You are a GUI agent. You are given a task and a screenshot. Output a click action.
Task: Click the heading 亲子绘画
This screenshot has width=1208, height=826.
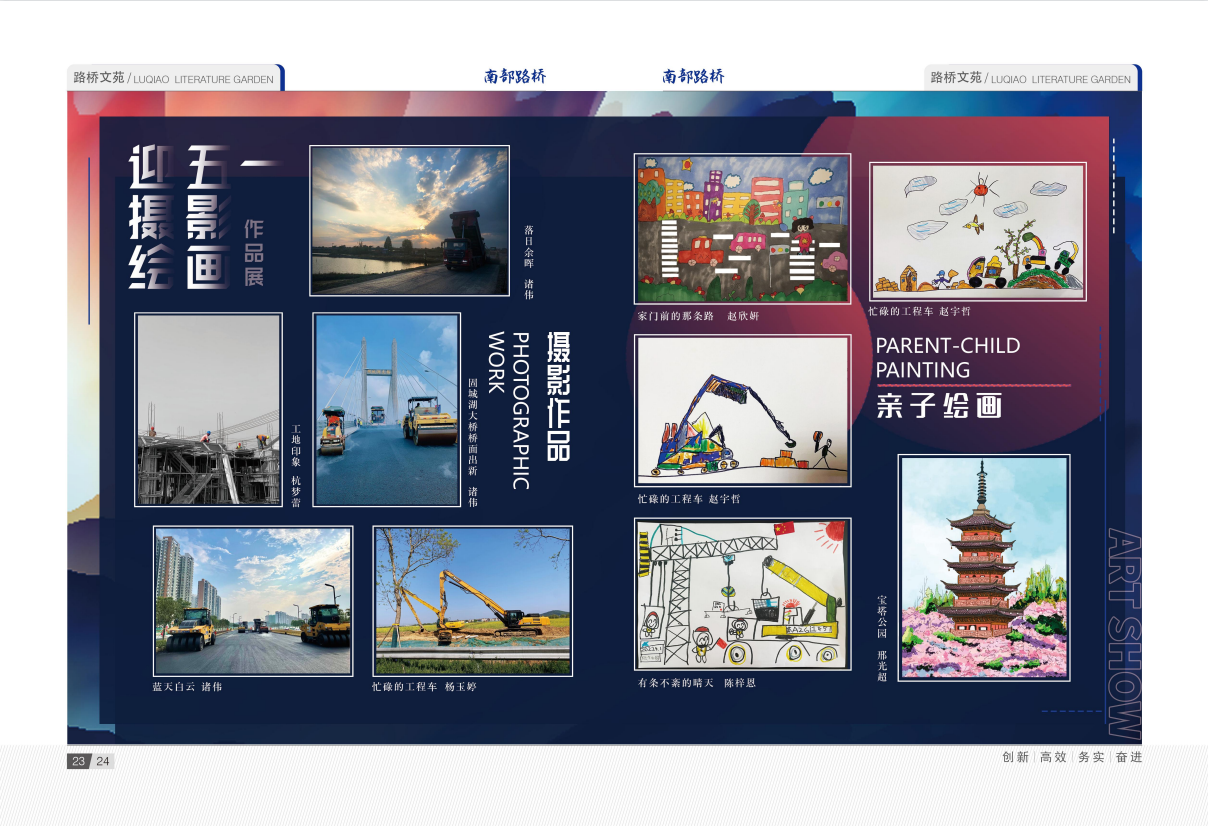click(939, 406)
